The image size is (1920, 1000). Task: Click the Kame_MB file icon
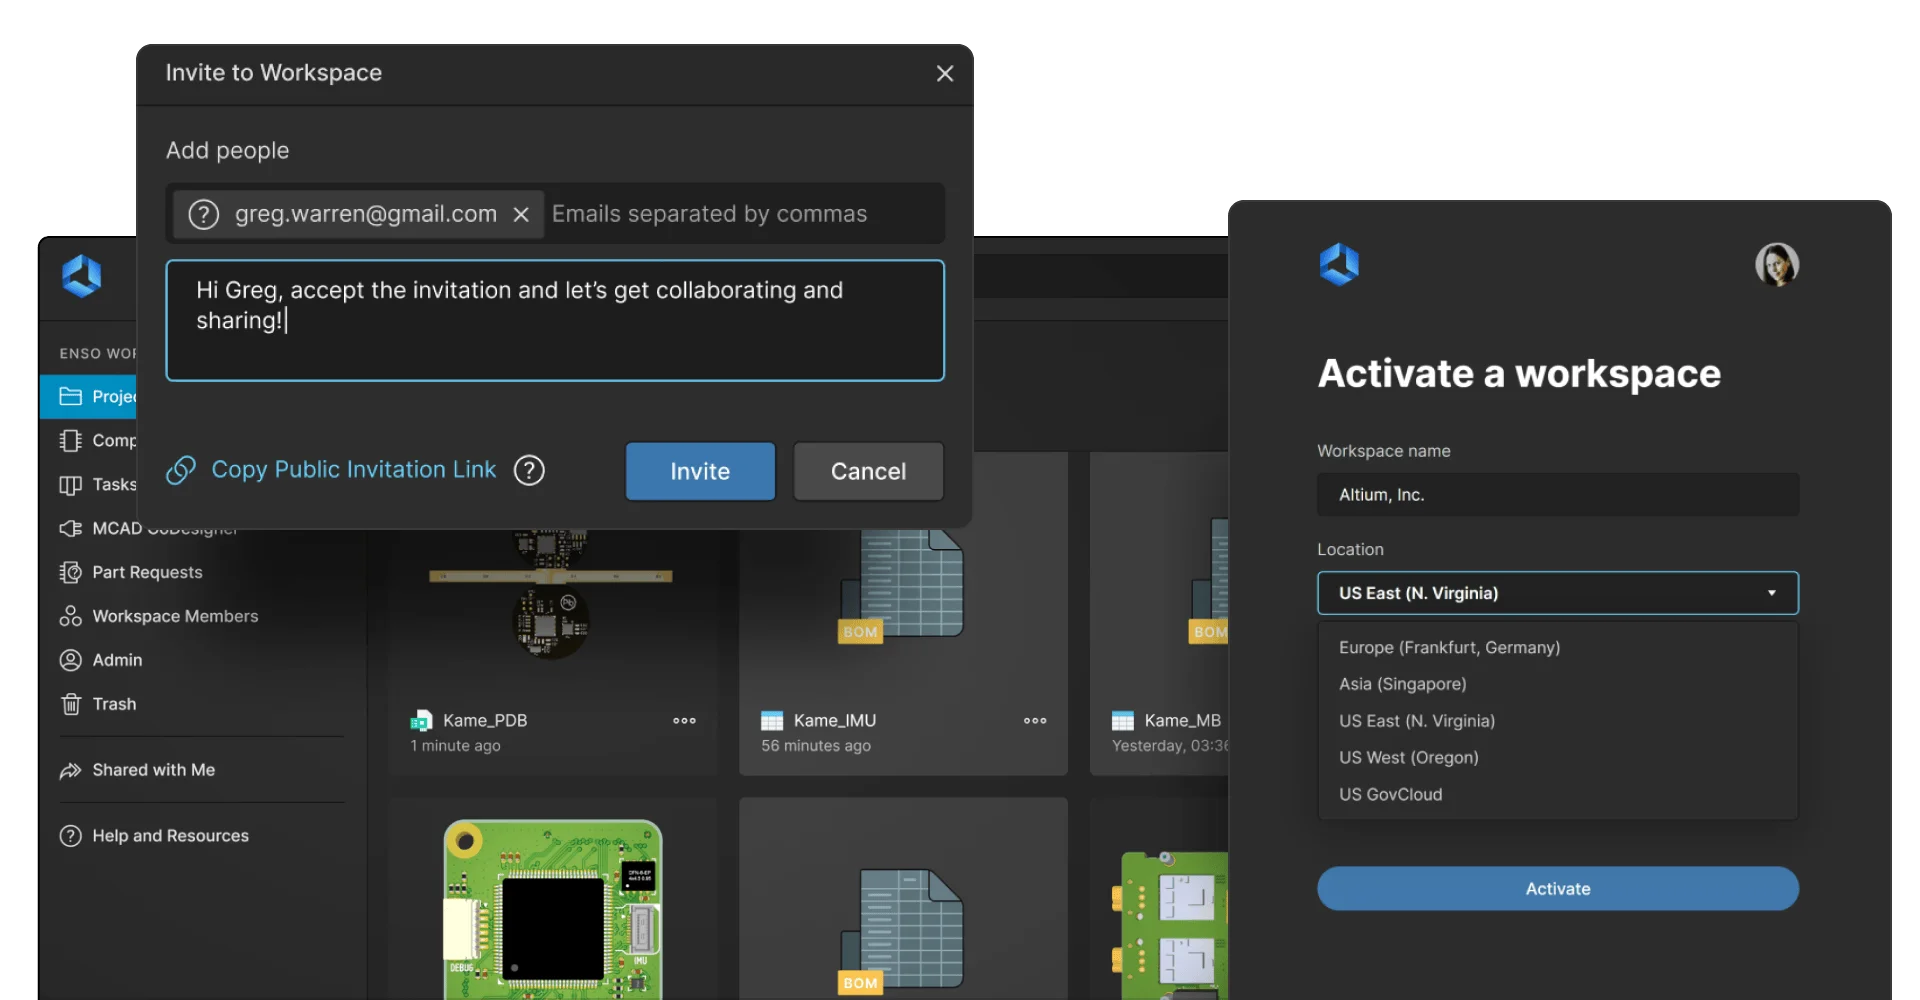pos(1123,720)
